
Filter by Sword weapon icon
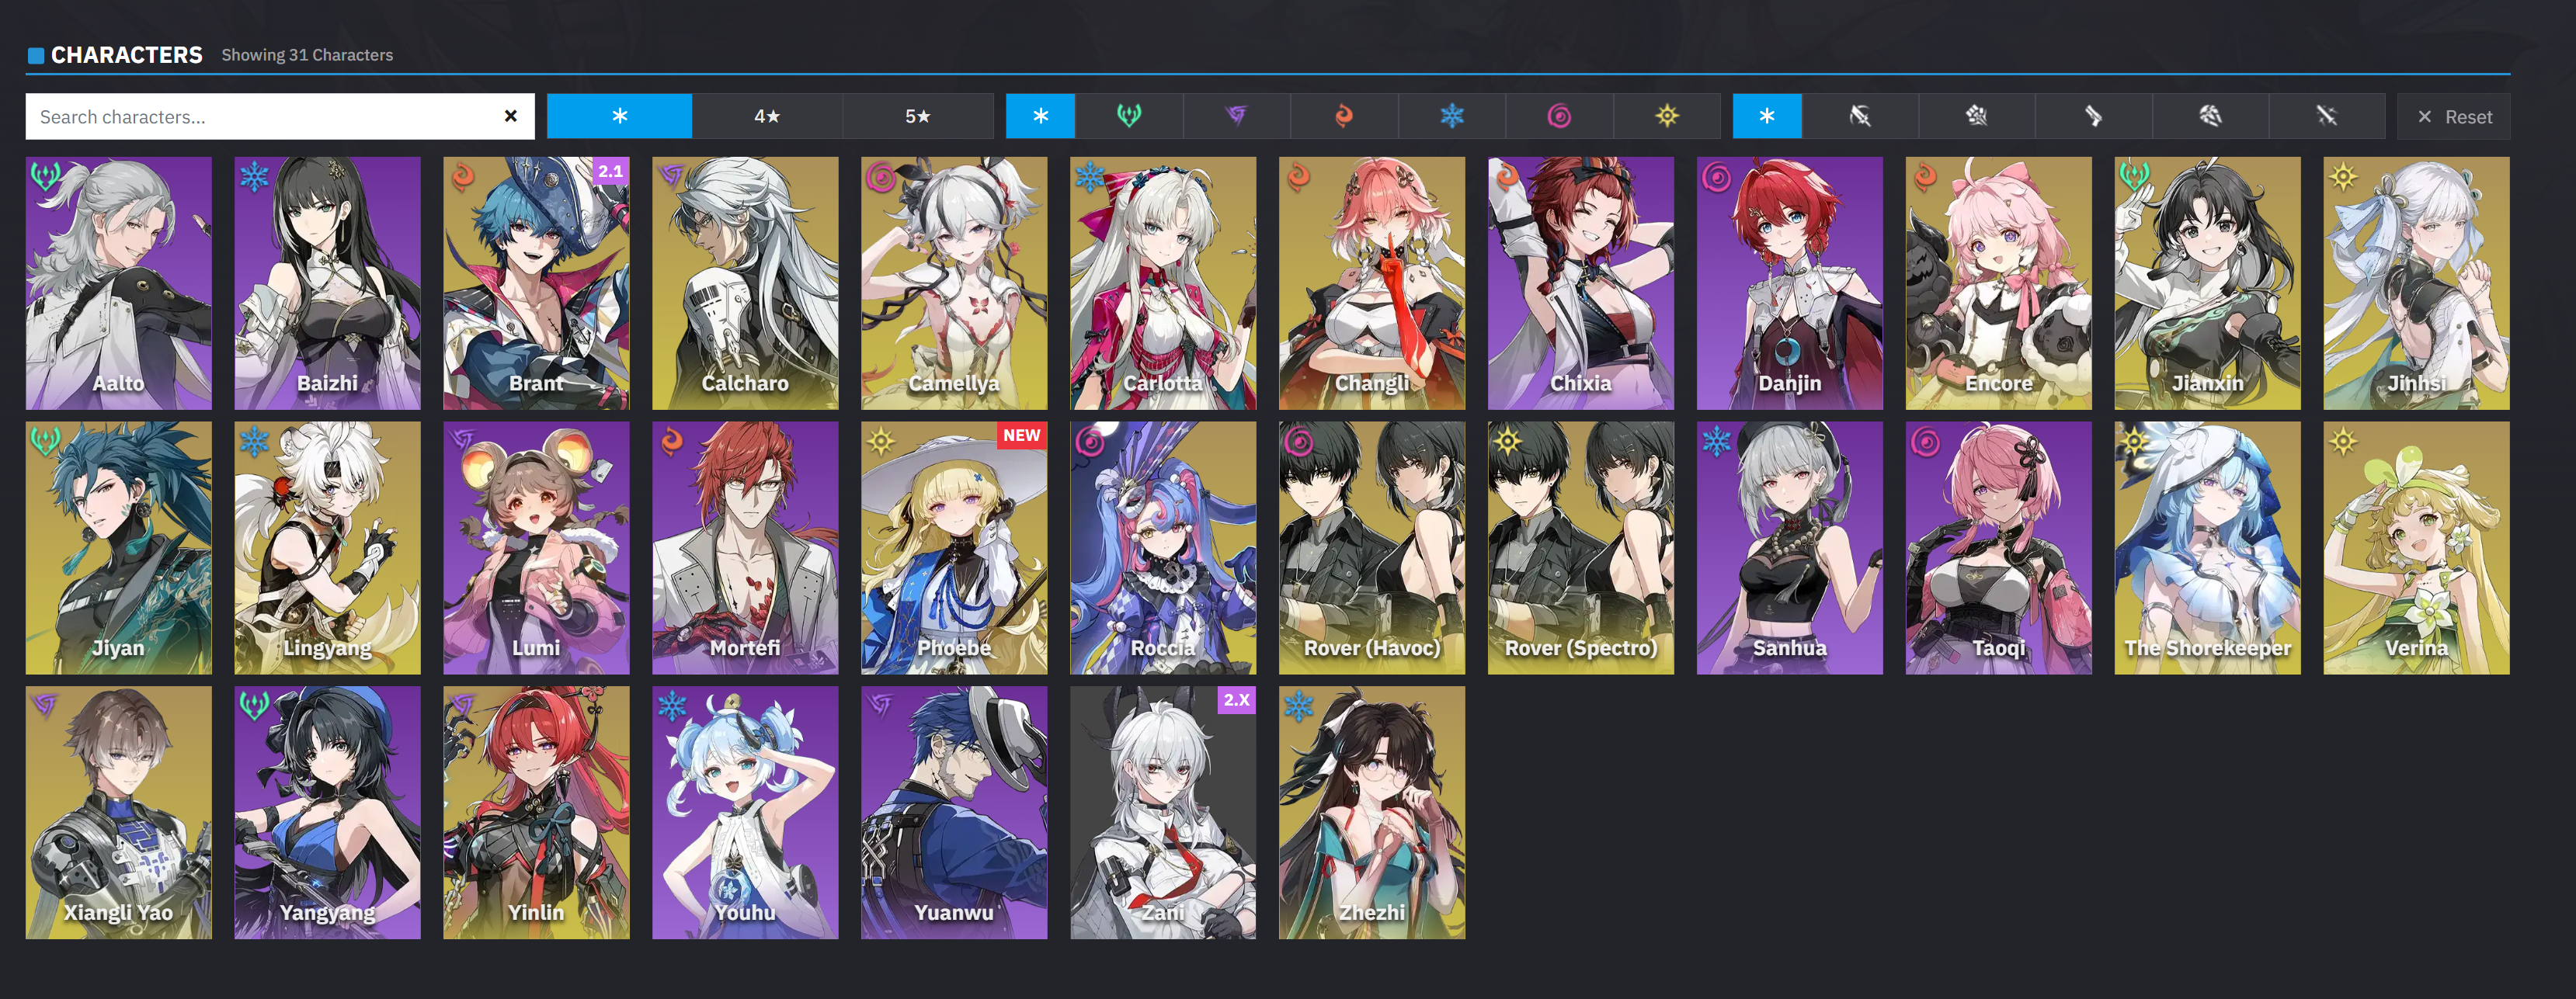[2327, 116]
